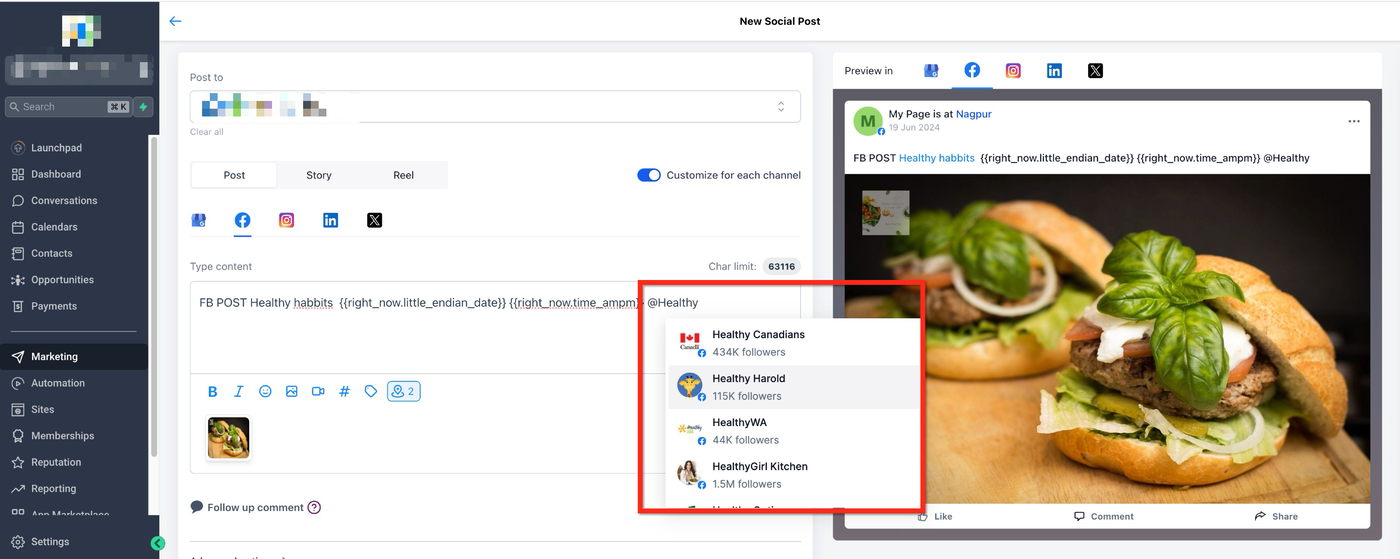Preview in Facebook tab icon
This screenshot has width=1400, height=559.
pos(972,70)
